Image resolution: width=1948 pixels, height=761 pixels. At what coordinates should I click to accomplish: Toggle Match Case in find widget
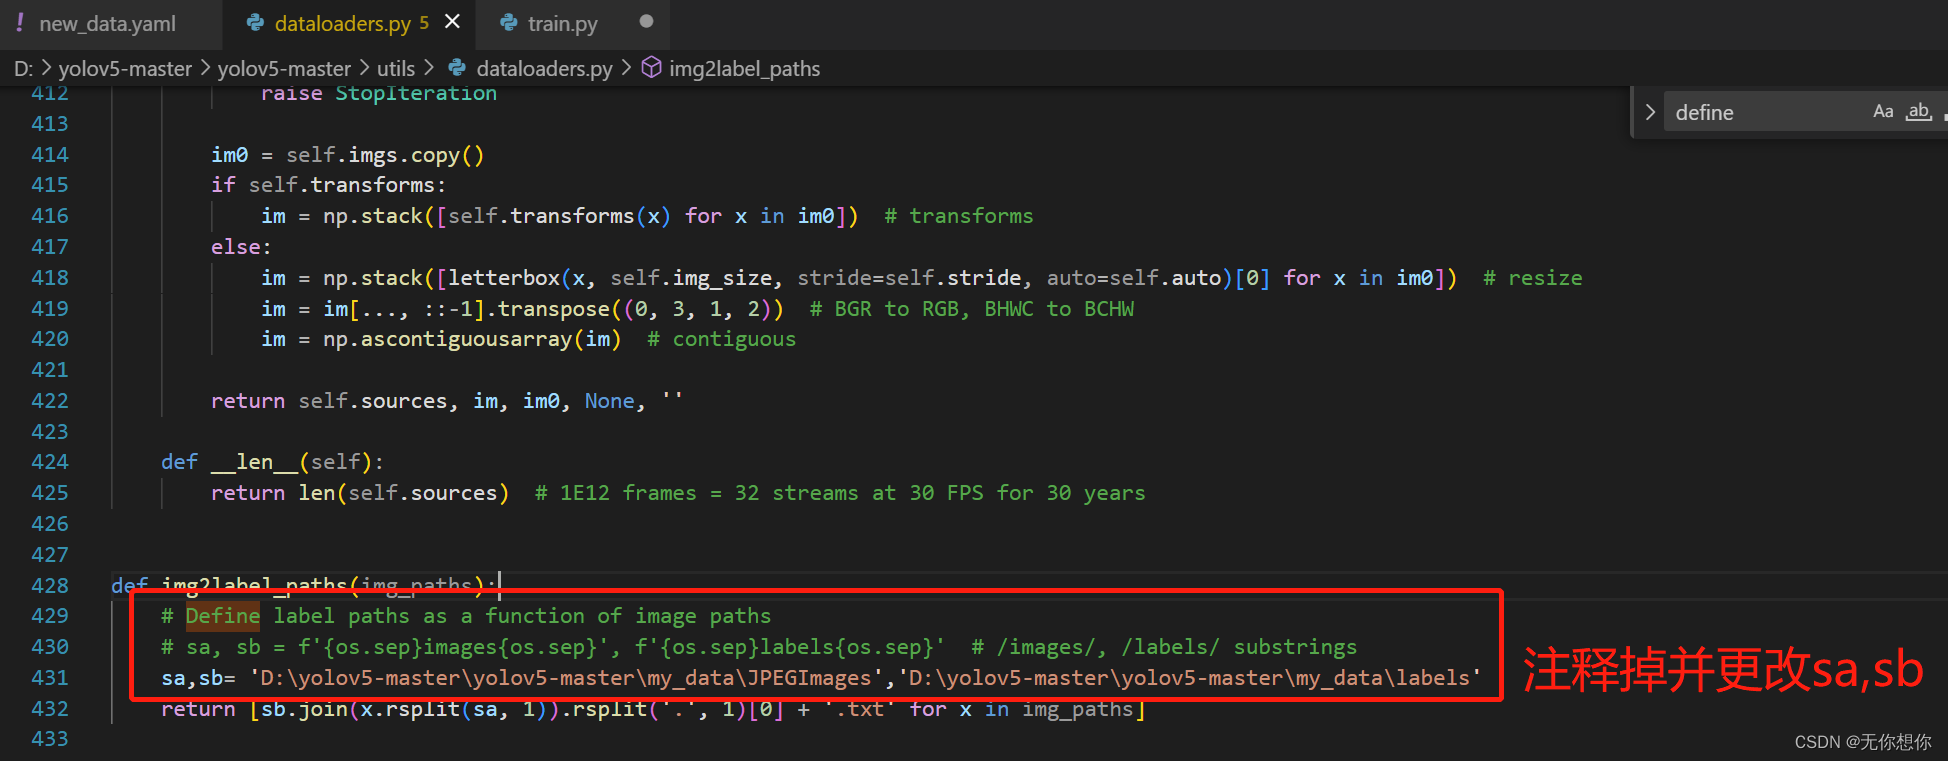point(1883,112)
